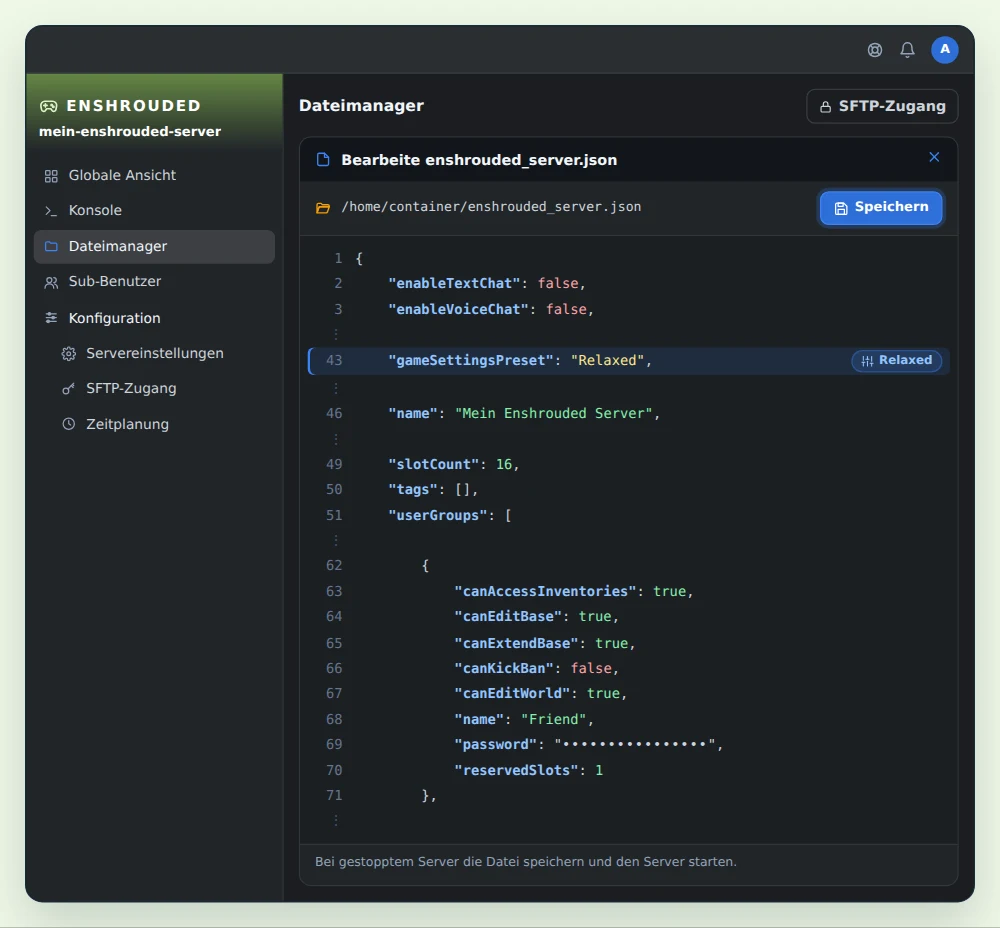This screenshot has width=1000, height=928.
Task: Click the Globale Ansicht grid icon
Action: 51,176
